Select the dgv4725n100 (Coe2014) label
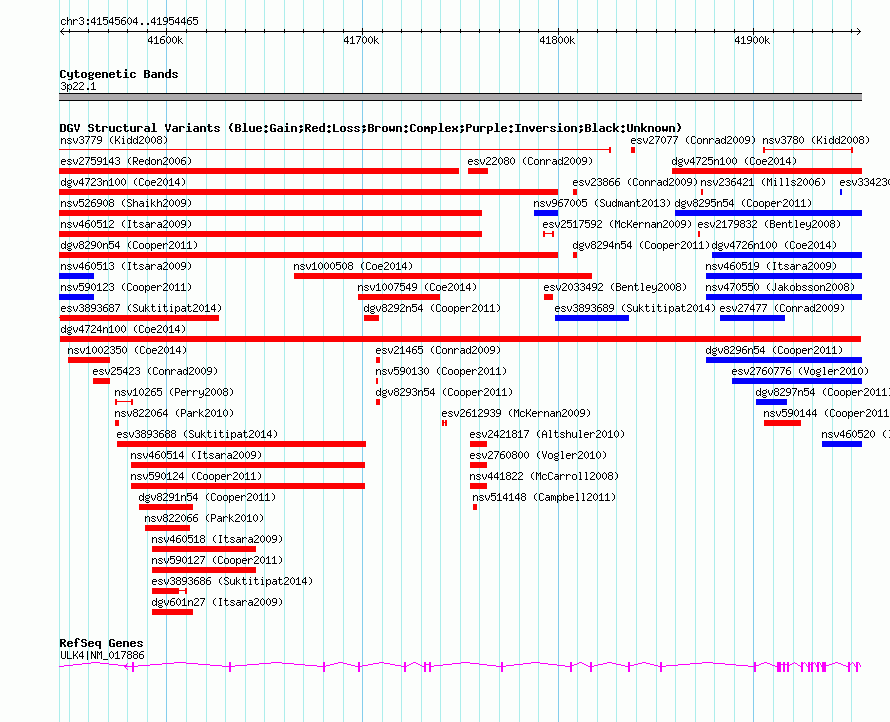Image resolution: width=890 pixels, height=722 pixels. 734,161
